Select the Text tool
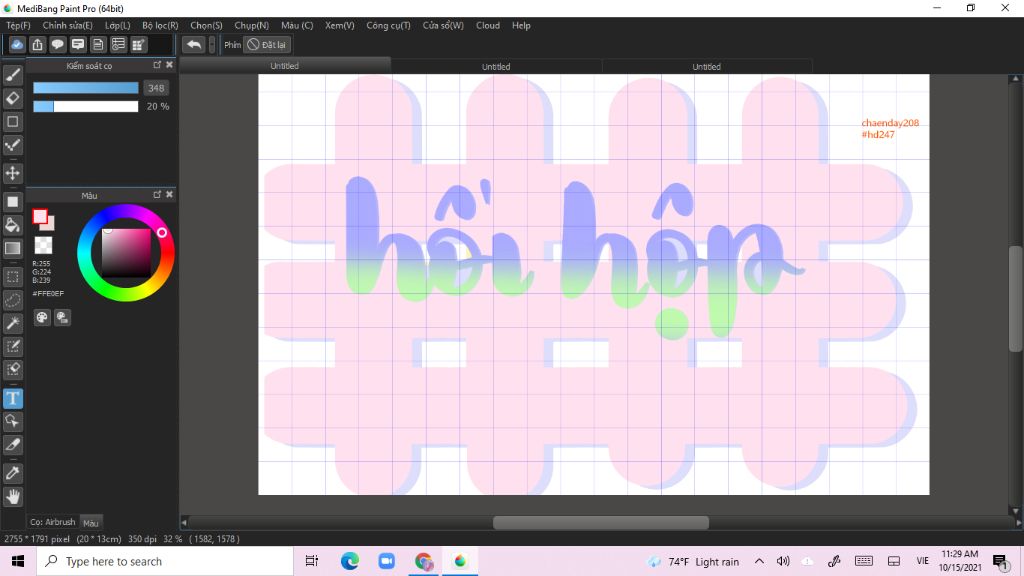Screen dimensions: 1024x576 point(12,398)
